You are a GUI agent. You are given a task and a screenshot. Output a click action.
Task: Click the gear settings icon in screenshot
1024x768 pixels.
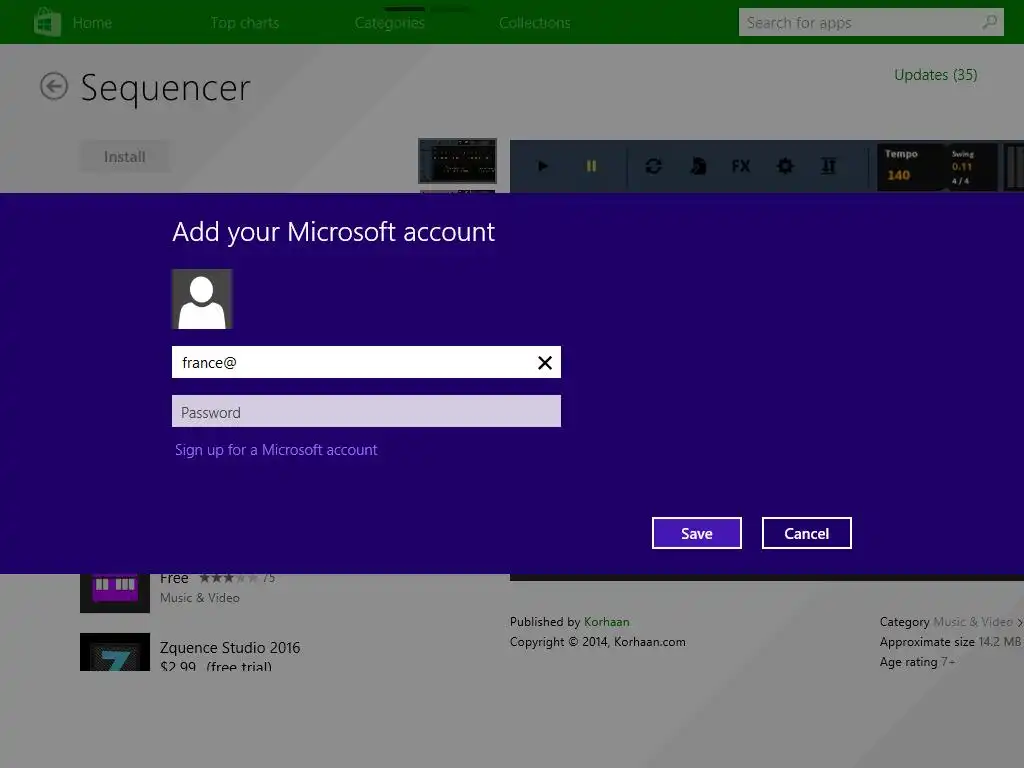coord(785,166)
